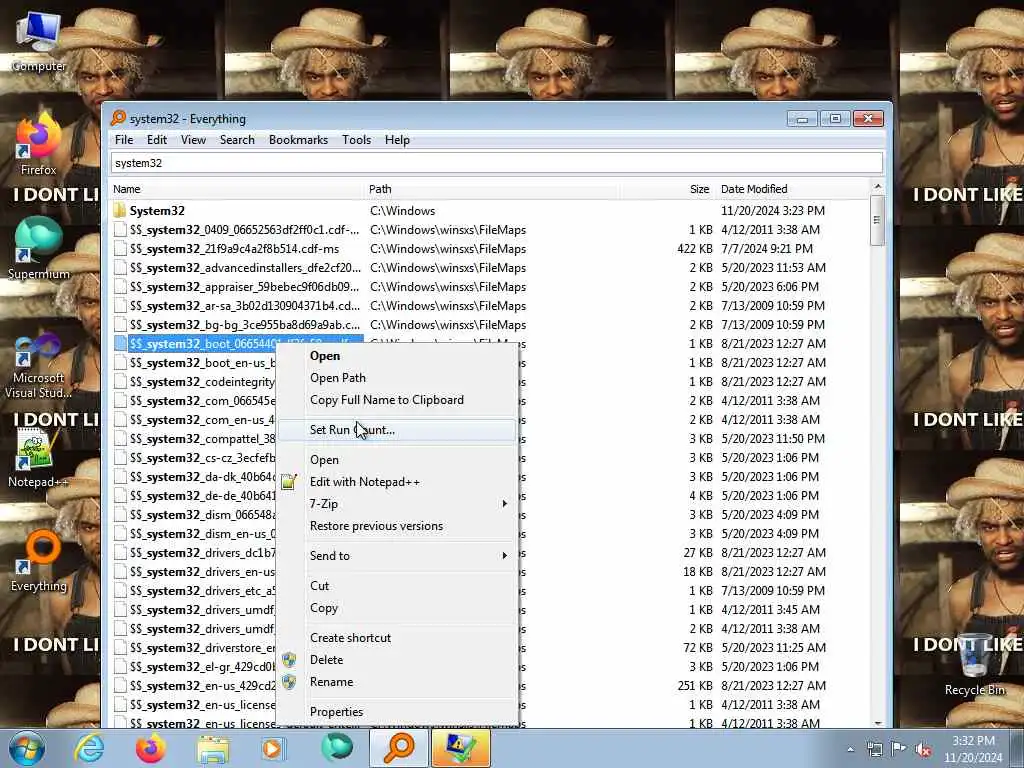Select Copy Full Name to Clipboard

click(x=396, y=400)
